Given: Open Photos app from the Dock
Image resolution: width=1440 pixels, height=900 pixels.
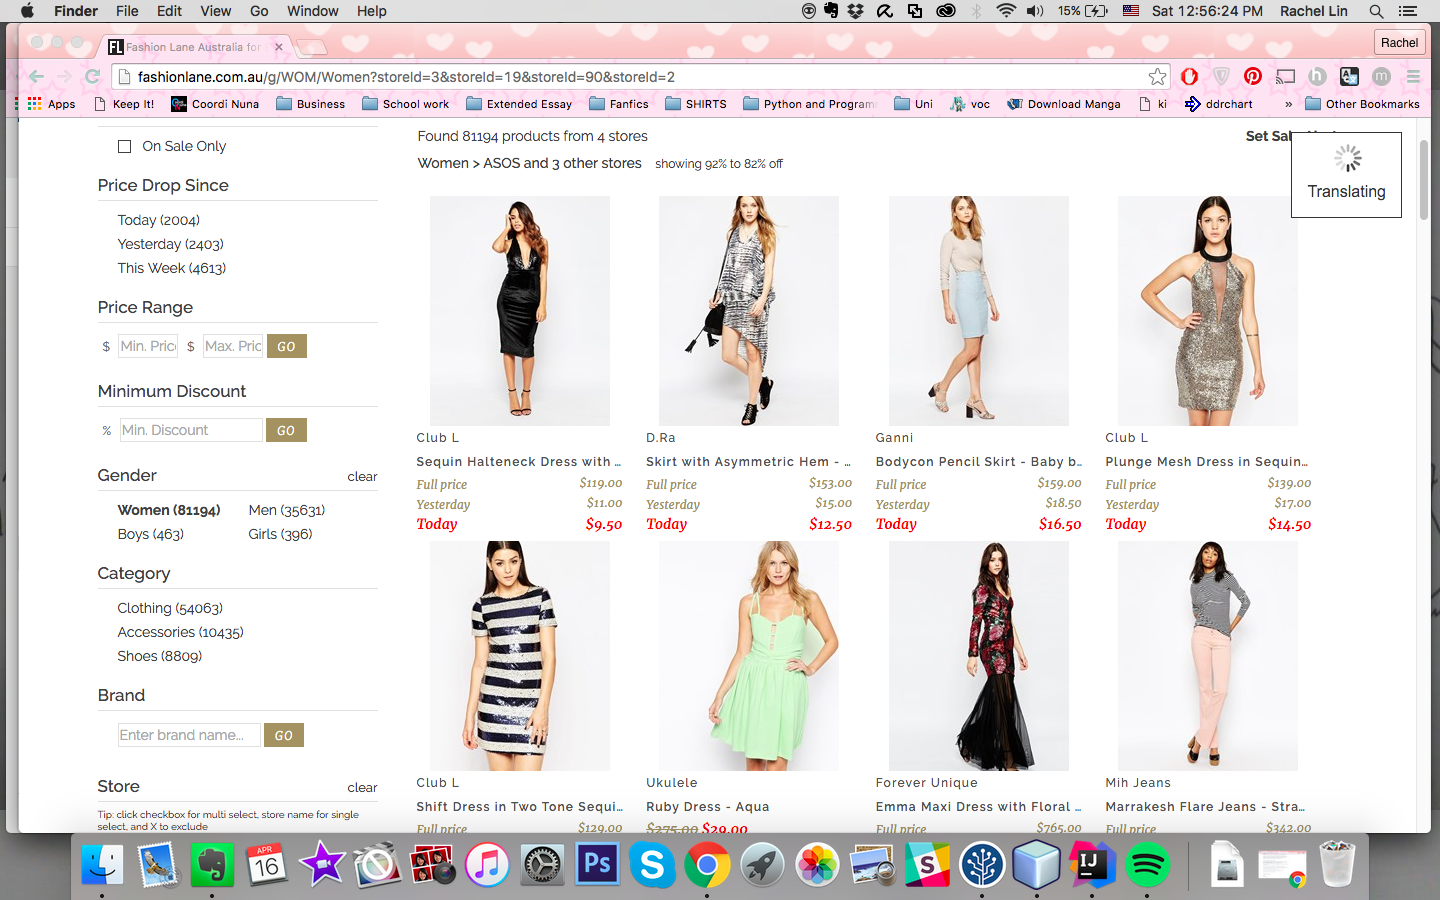Looking at the screenshot, I should (817, 864).
